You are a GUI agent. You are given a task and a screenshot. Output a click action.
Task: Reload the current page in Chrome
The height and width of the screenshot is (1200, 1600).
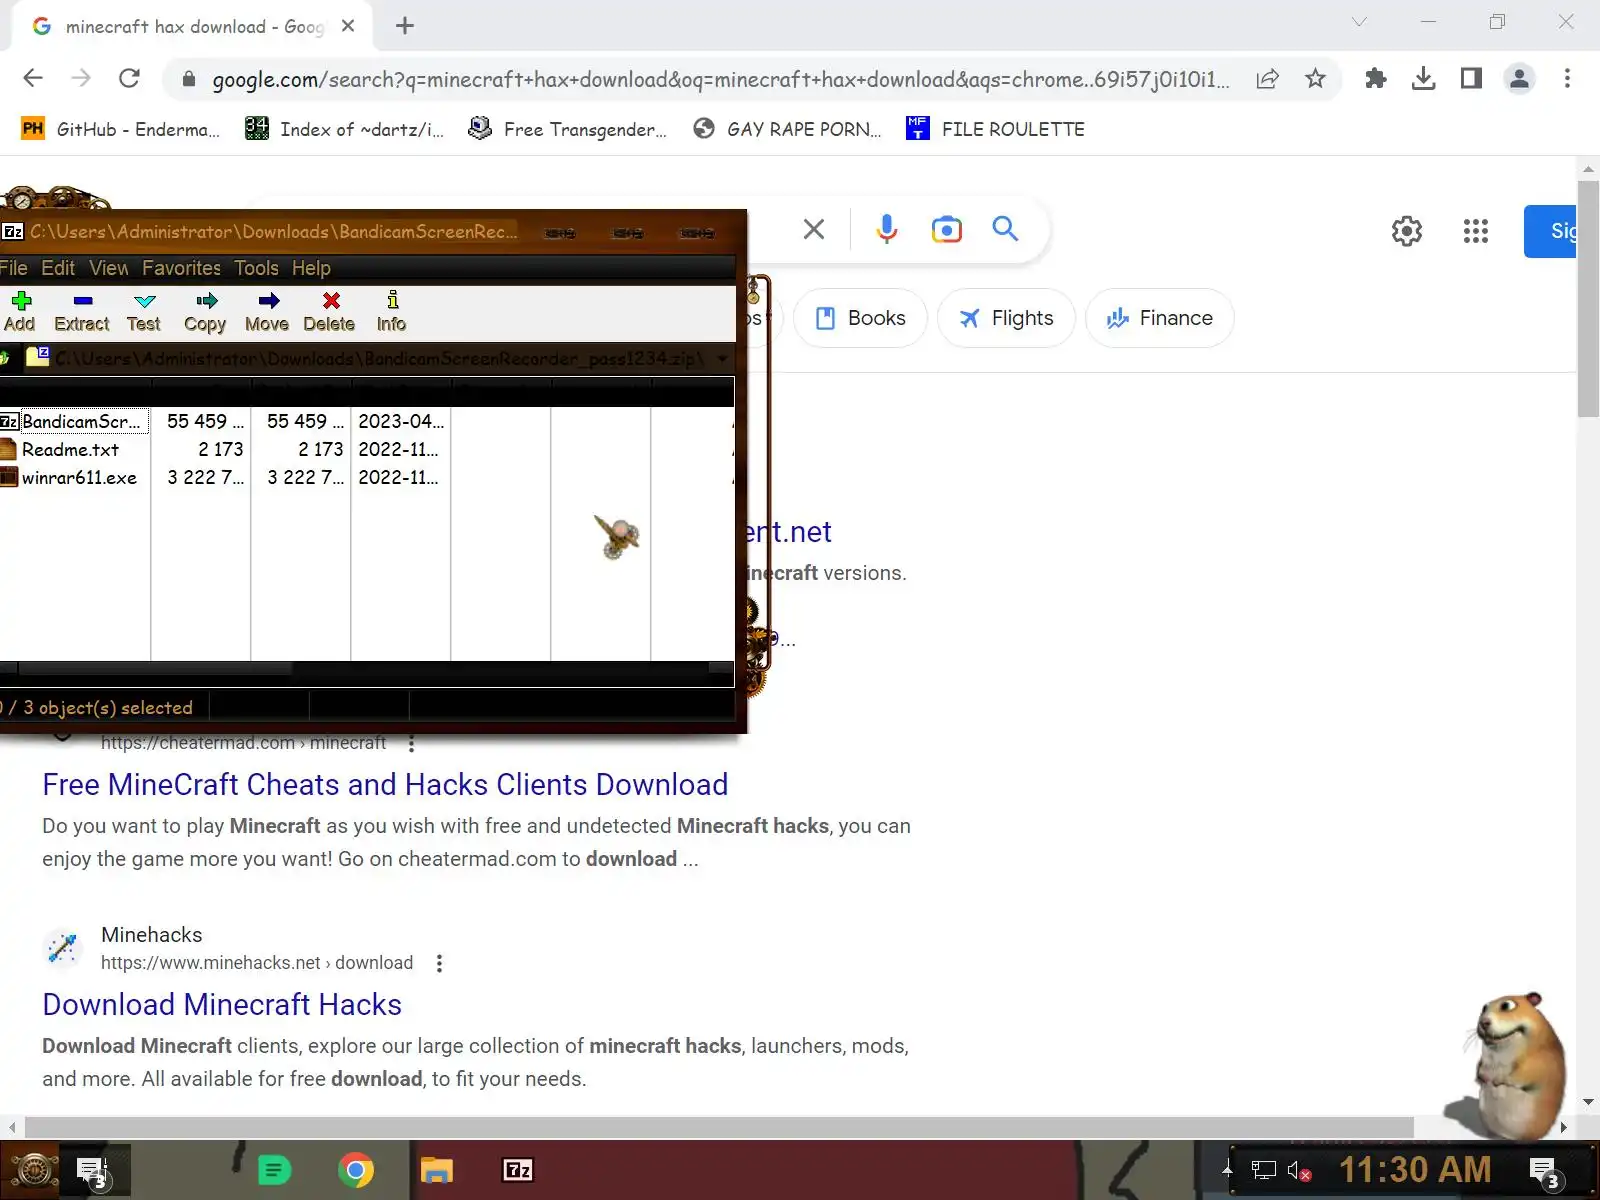(129, 79)
